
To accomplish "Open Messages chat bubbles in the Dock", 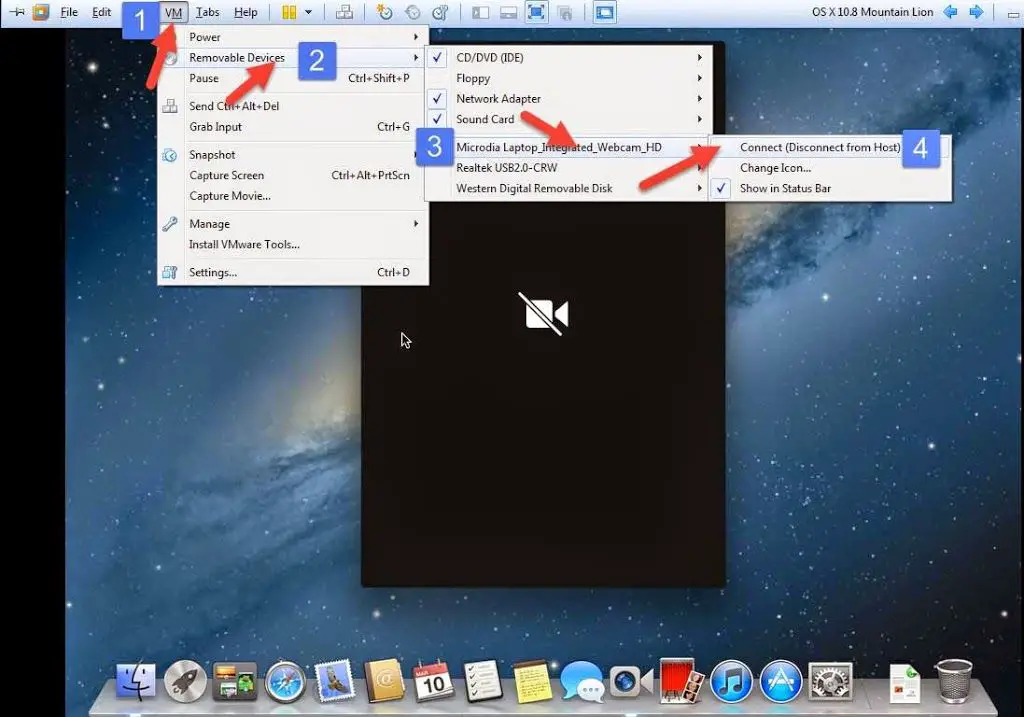I will tap(581, 682).
